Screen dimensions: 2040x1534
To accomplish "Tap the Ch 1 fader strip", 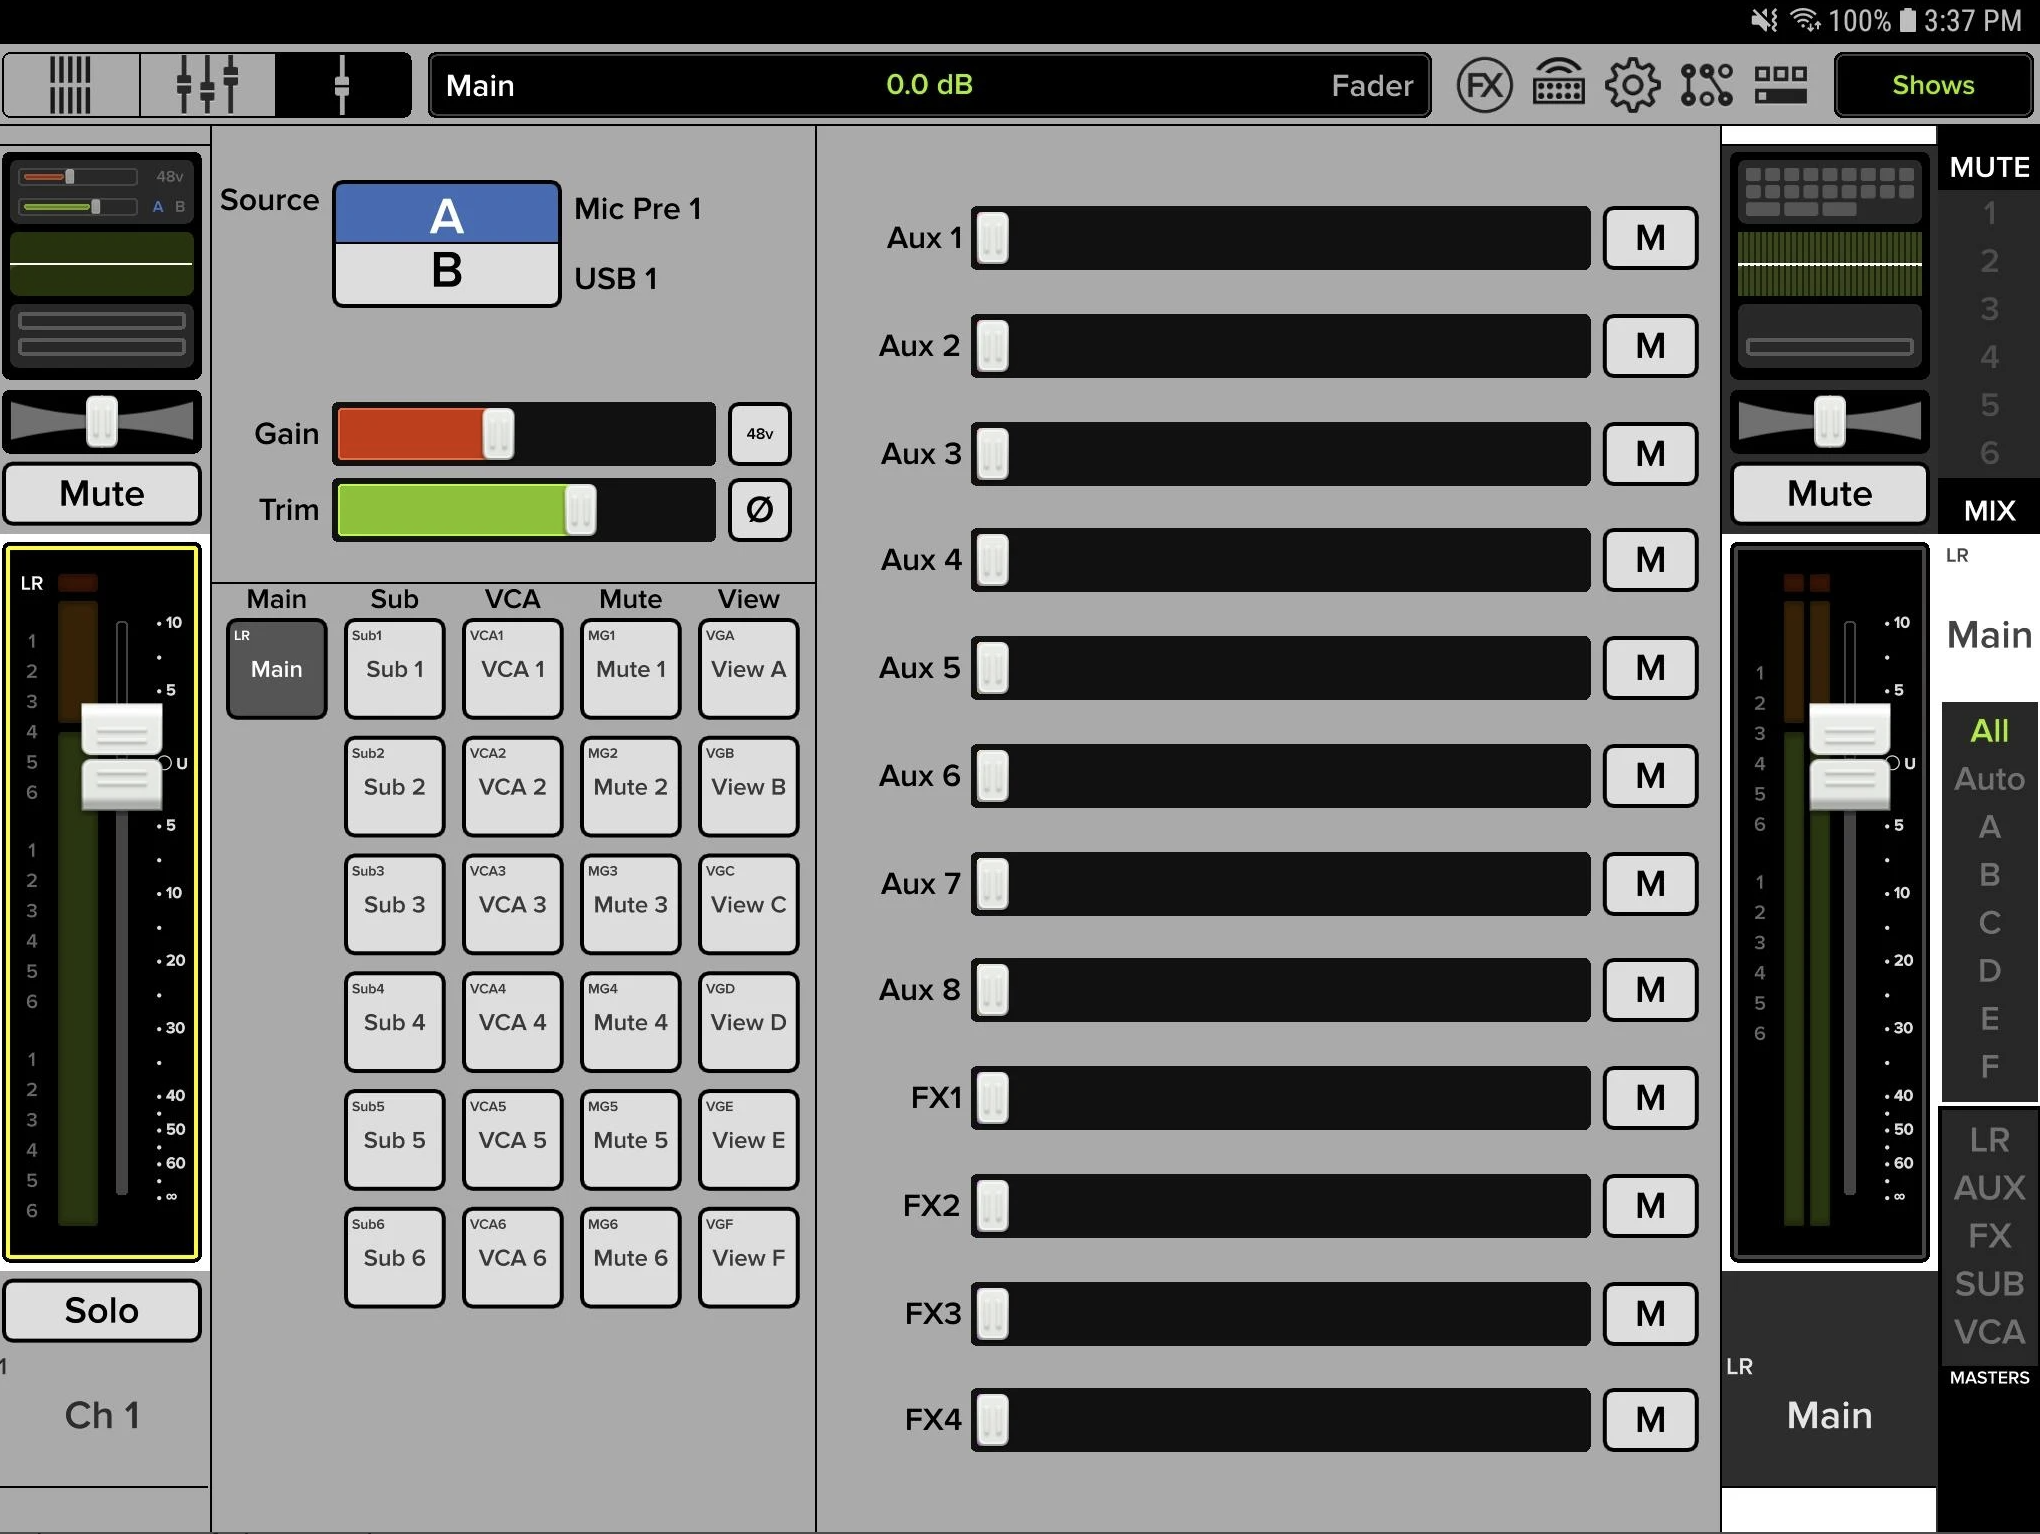I will point(101,903).
